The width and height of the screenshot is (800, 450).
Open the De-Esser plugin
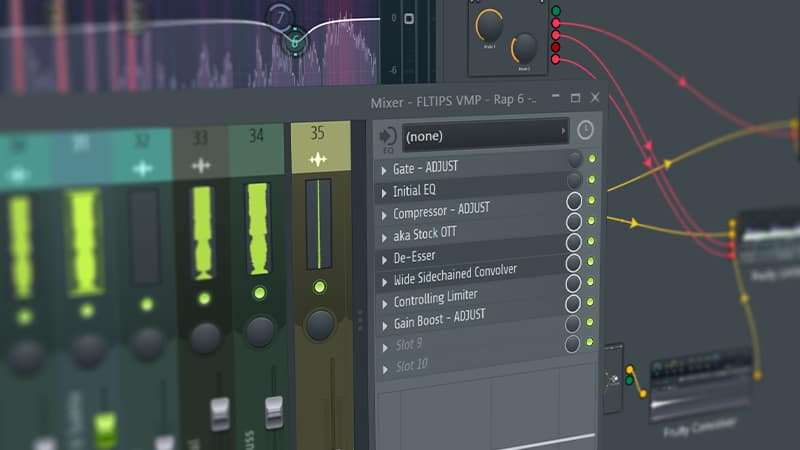(414, 257)
